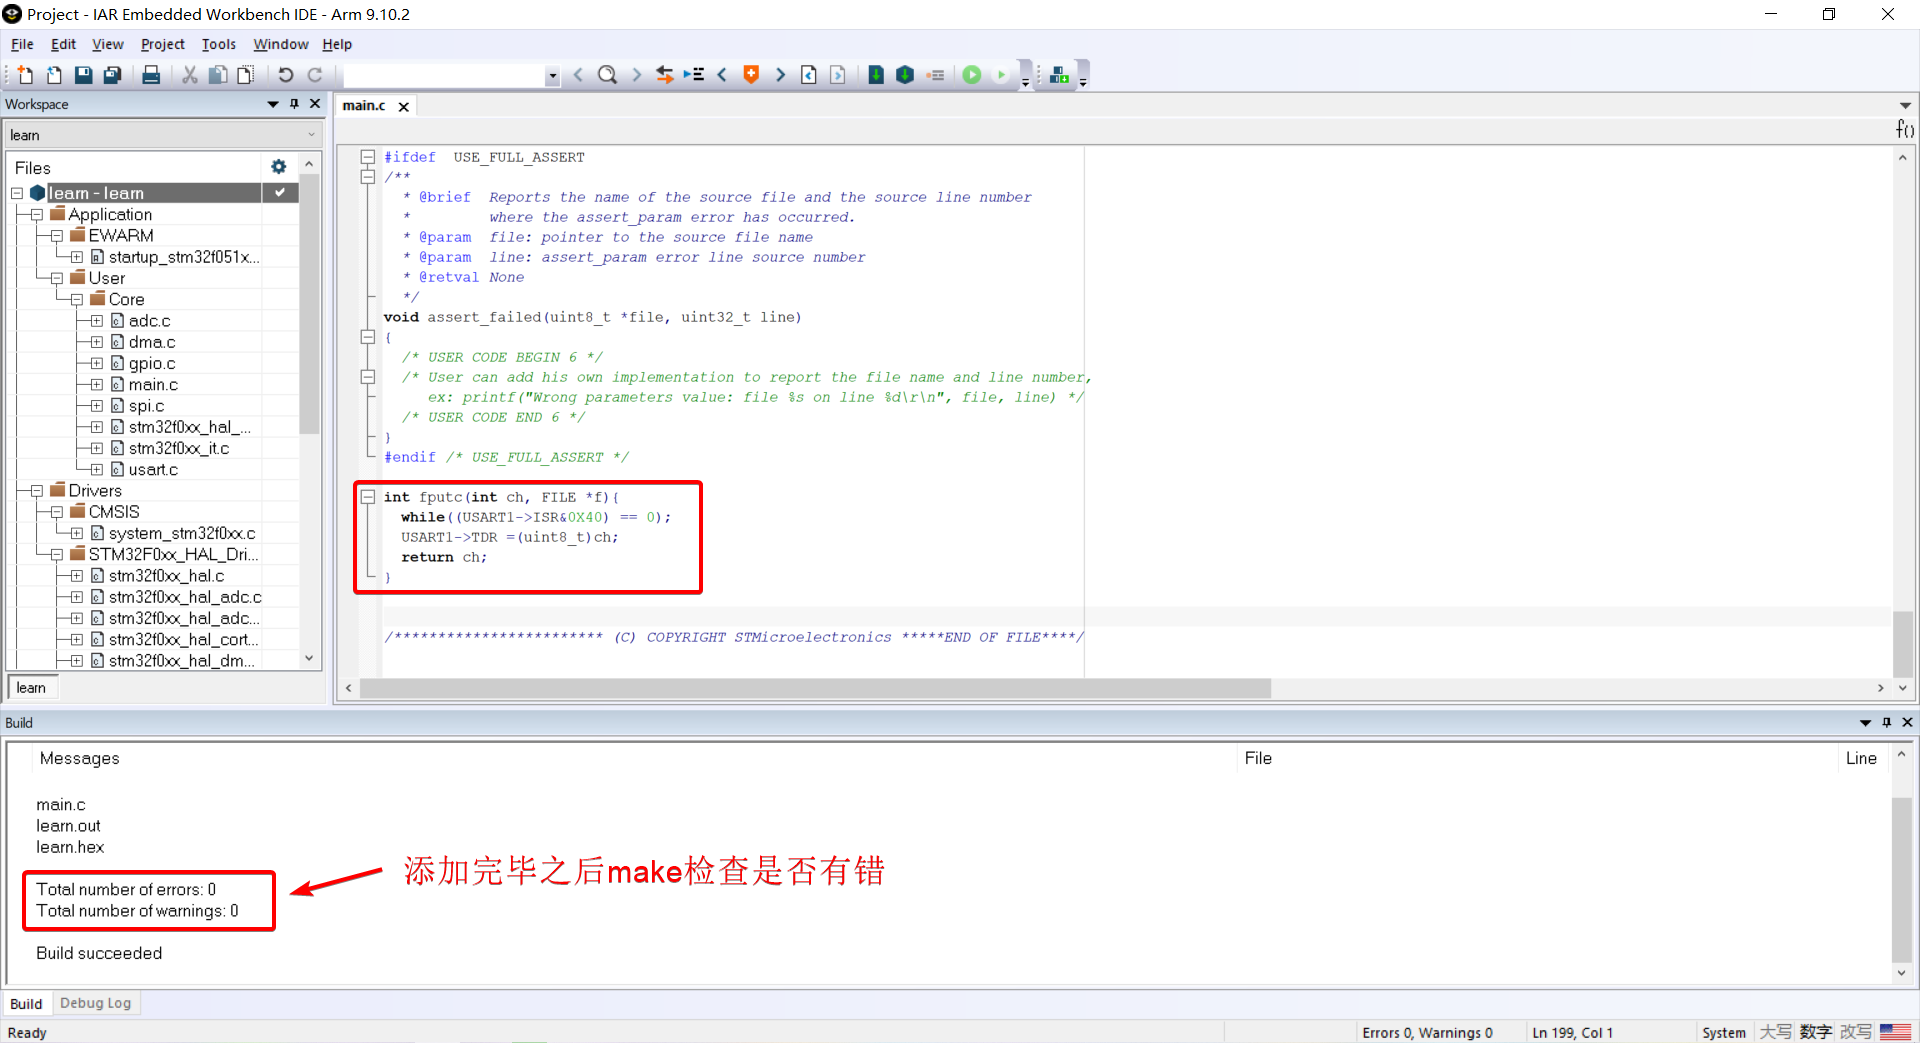1920x1043 pixels.
Task: Click the editor horizontal scrollbar
Action: tap(815, 688)
